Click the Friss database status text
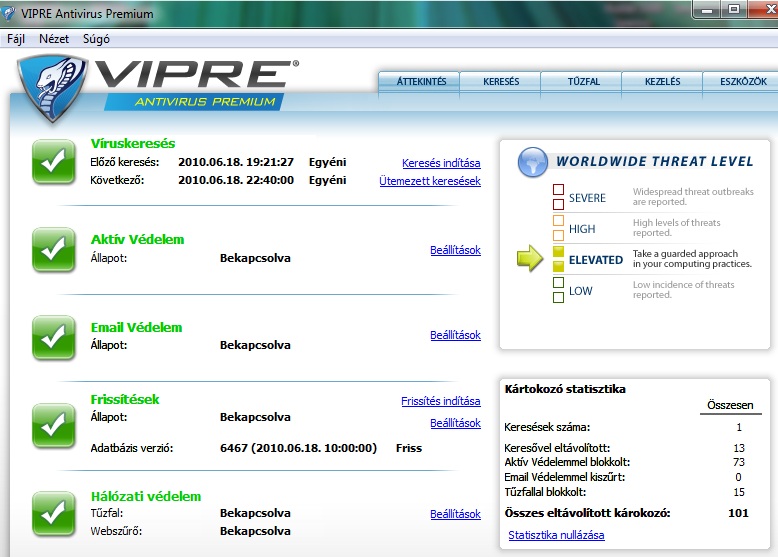 (x=409, y=448)
